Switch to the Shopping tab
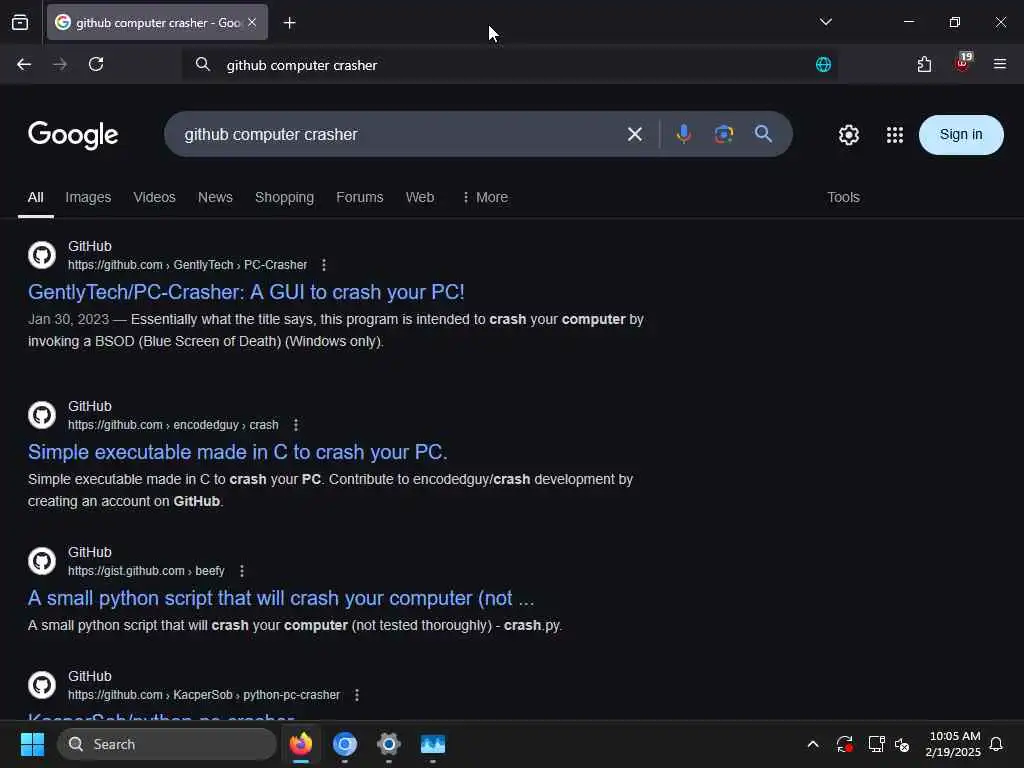 click(284, 197)
